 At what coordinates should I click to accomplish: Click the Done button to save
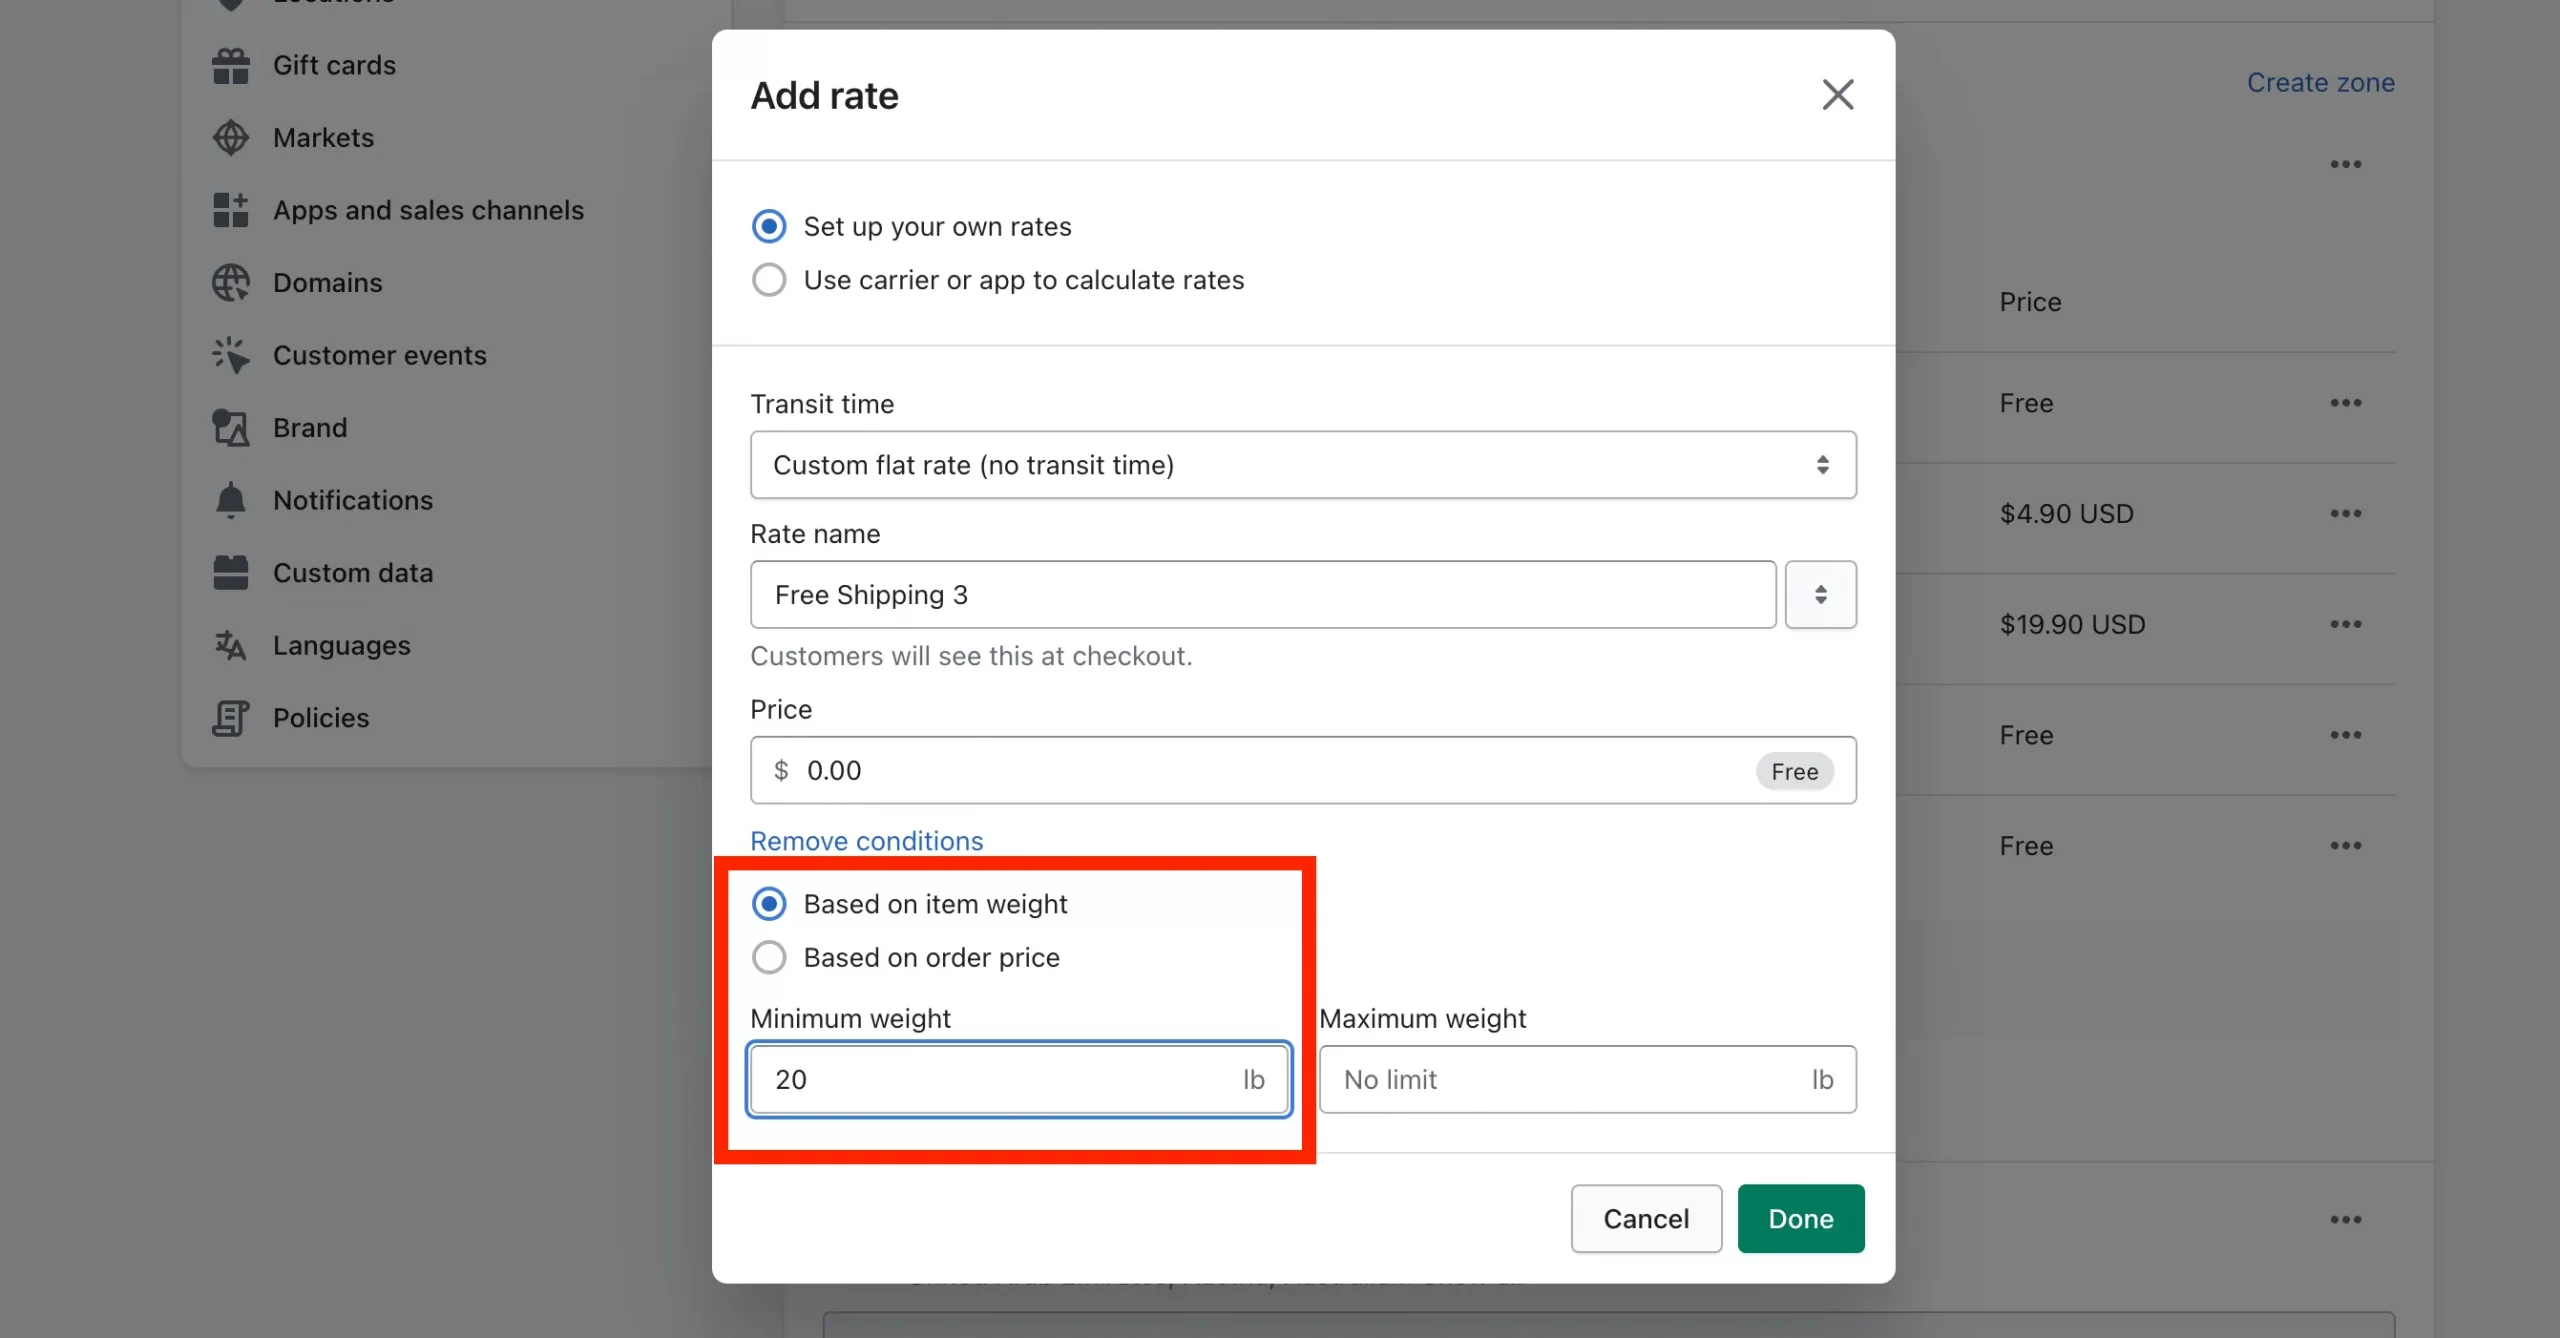click(1801, 1218)
